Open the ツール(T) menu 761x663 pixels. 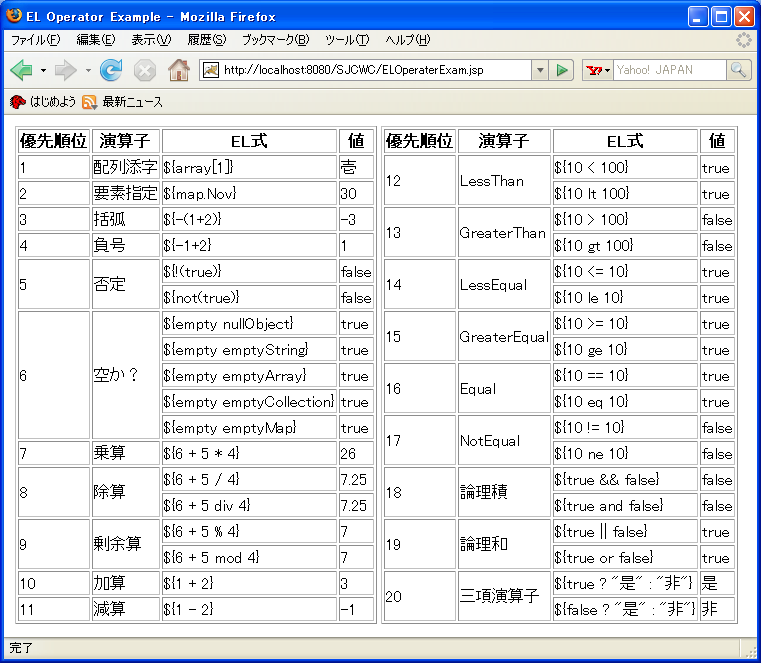[x=347, y=40]
